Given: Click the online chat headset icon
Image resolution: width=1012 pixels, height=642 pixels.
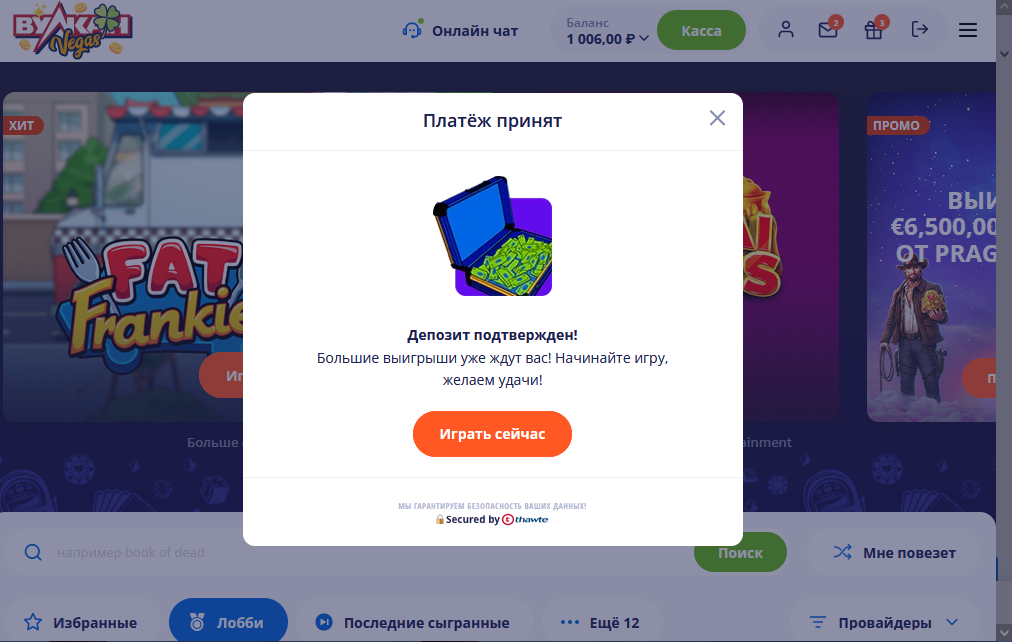Looking at the screenshot, I should (x=412, y=30).
